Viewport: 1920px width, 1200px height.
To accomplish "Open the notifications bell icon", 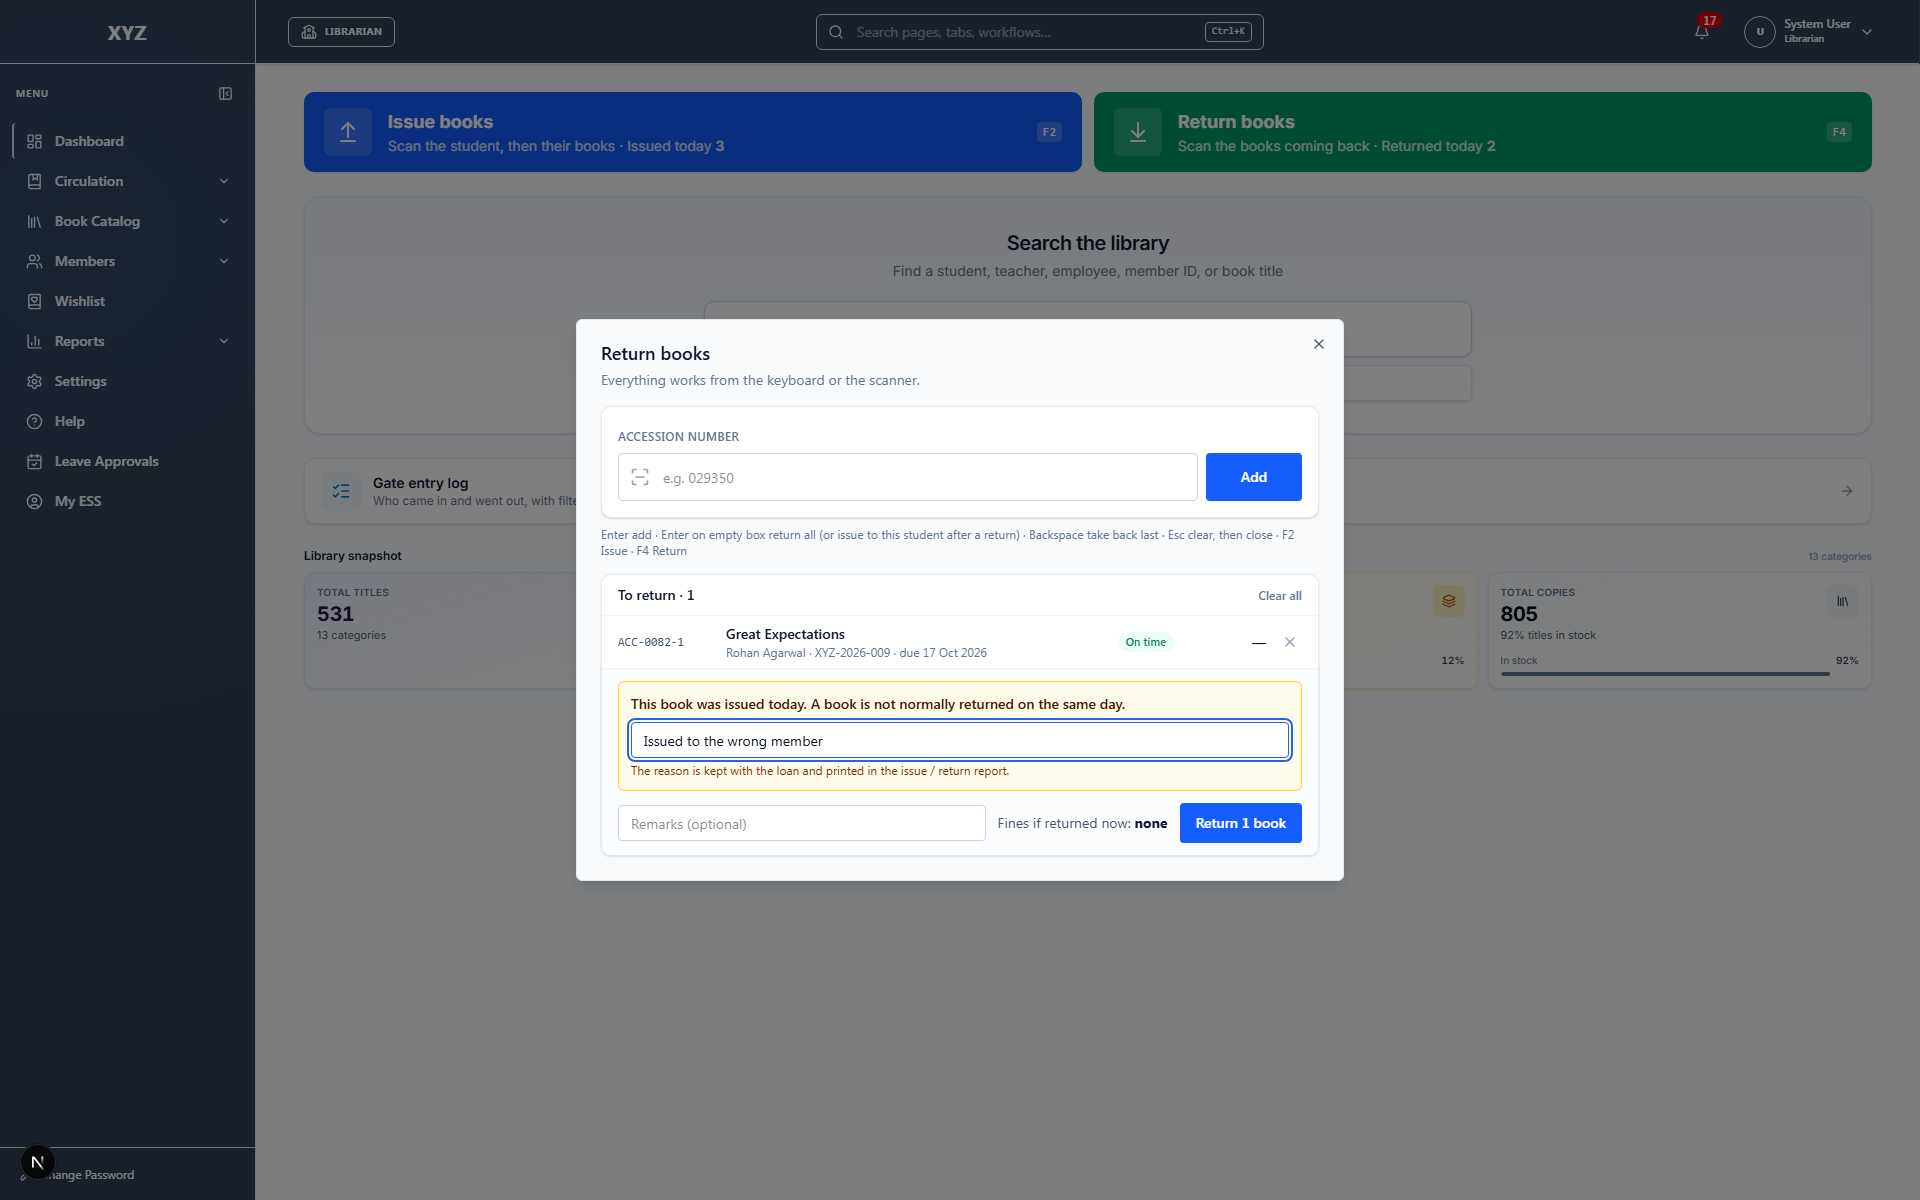I will 1701,31.
